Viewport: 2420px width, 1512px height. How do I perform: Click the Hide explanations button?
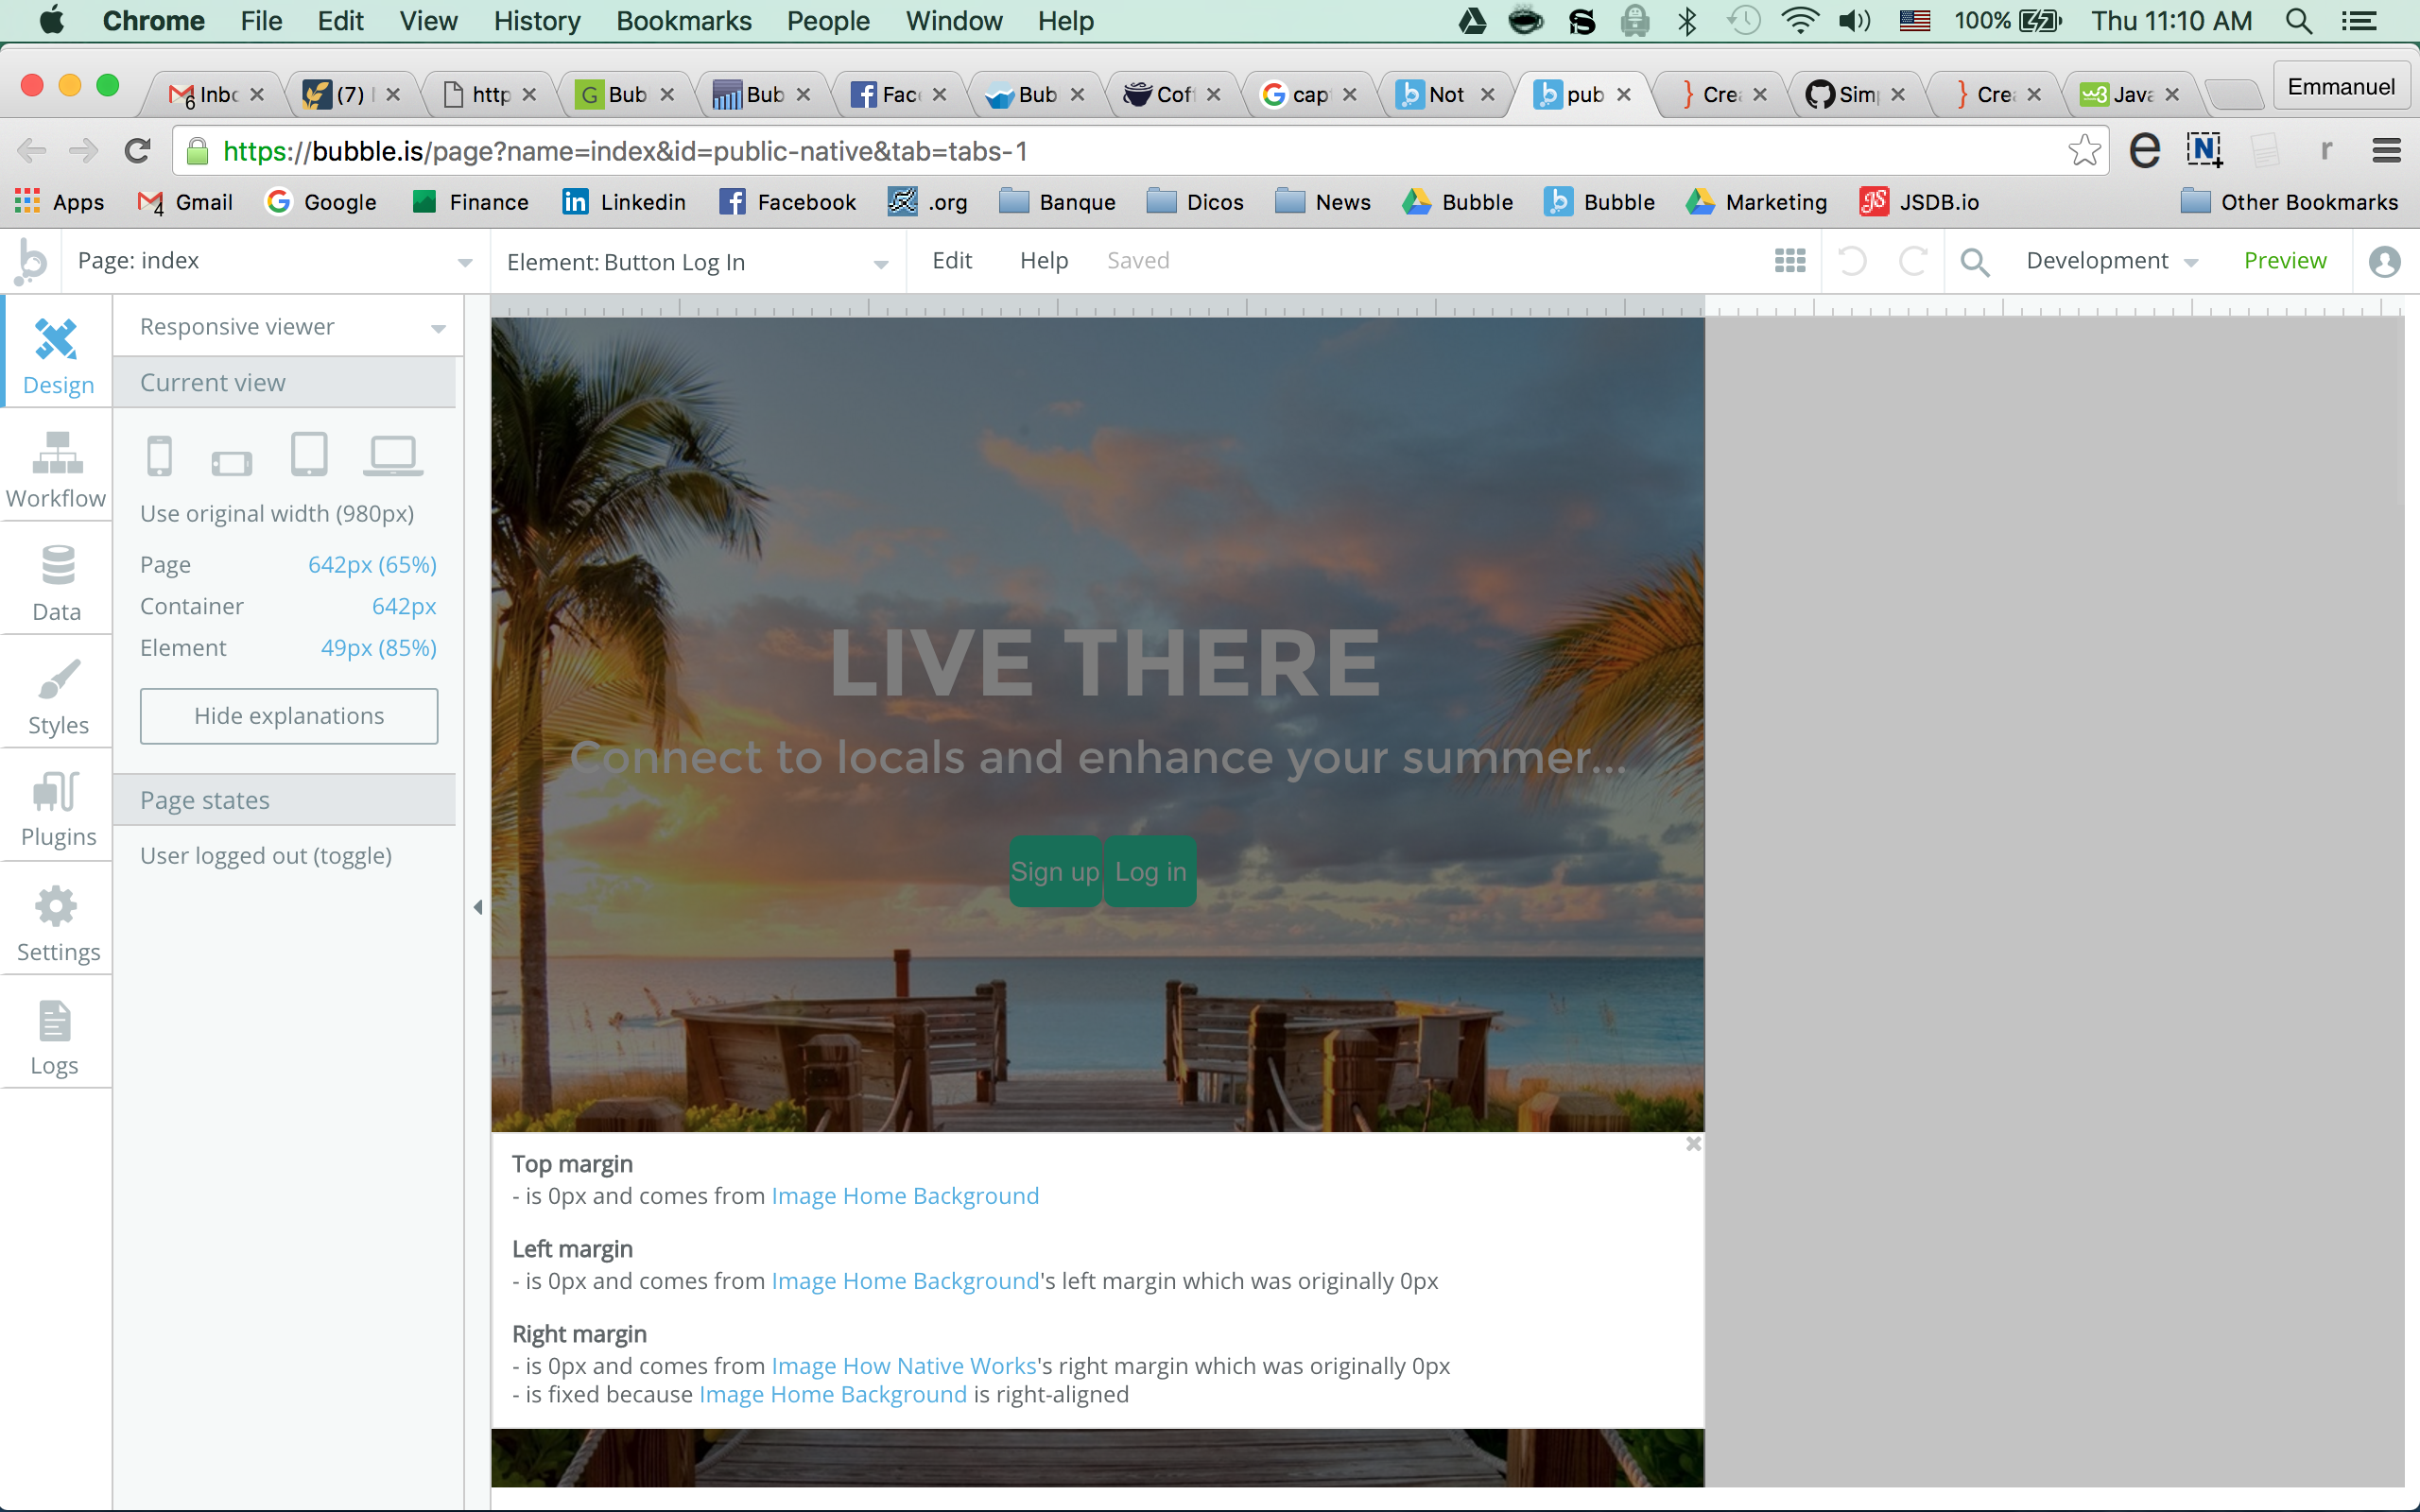pos(289,716)
